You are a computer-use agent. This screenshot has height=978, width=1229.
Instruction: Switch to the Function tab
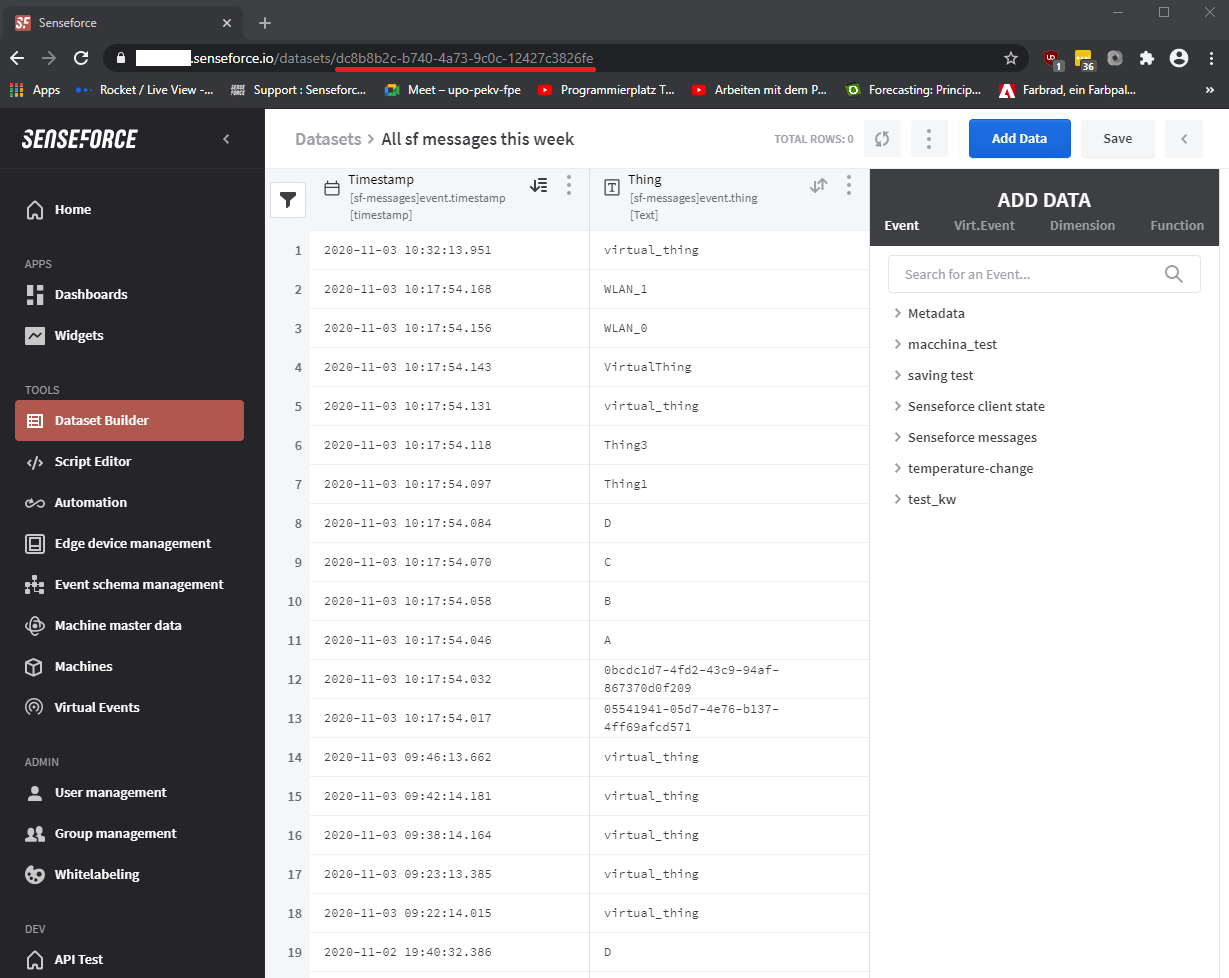(1177, 226)
